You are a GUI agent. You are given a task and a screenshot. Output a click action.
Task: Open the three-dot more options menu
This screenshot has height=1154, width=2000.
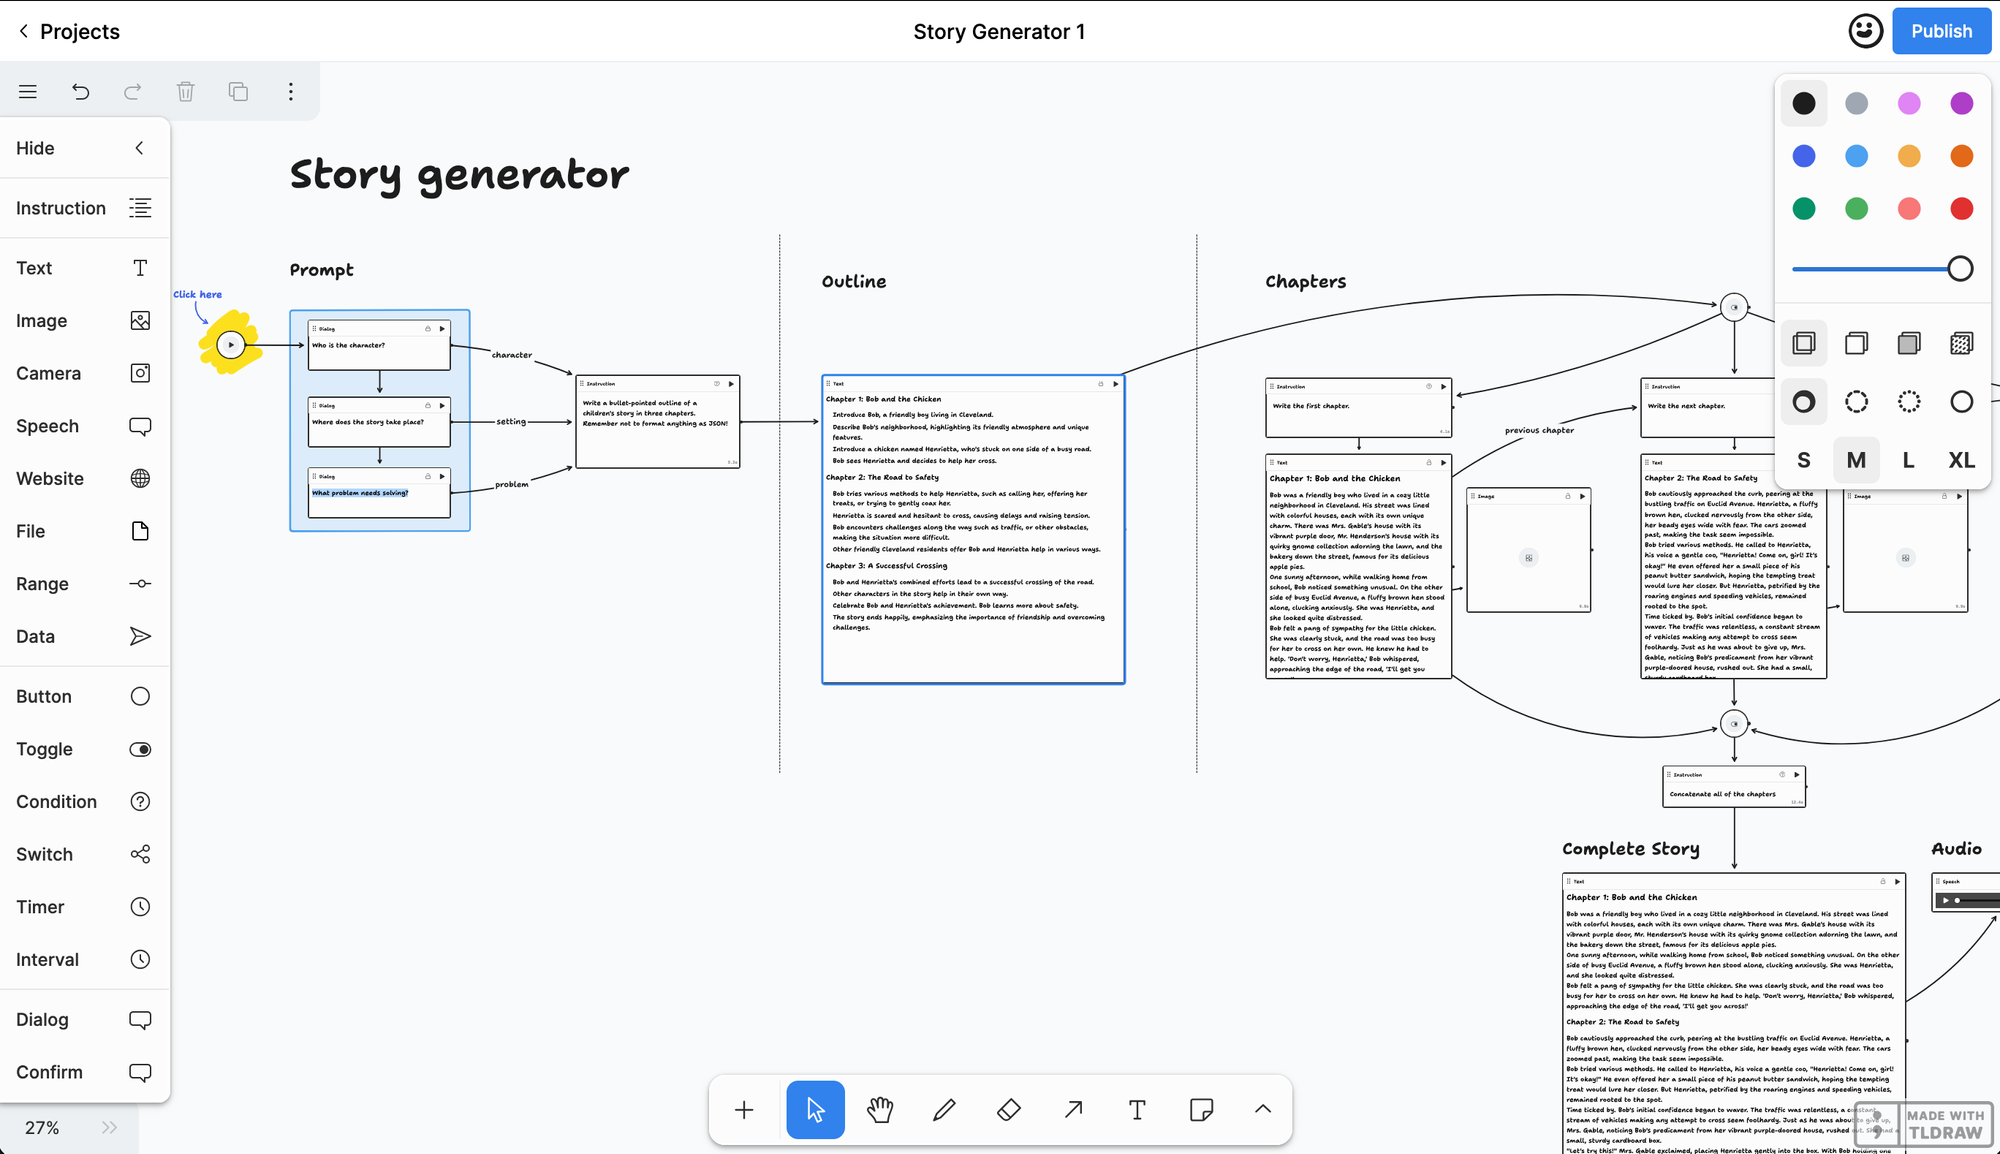click(x=291, y=92)
